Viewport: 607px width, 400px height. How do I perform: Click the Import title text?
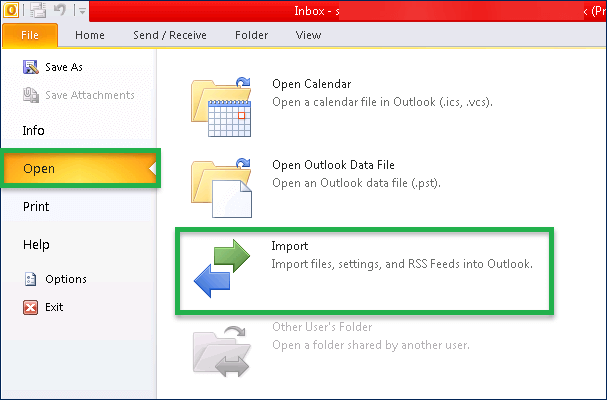290,246
